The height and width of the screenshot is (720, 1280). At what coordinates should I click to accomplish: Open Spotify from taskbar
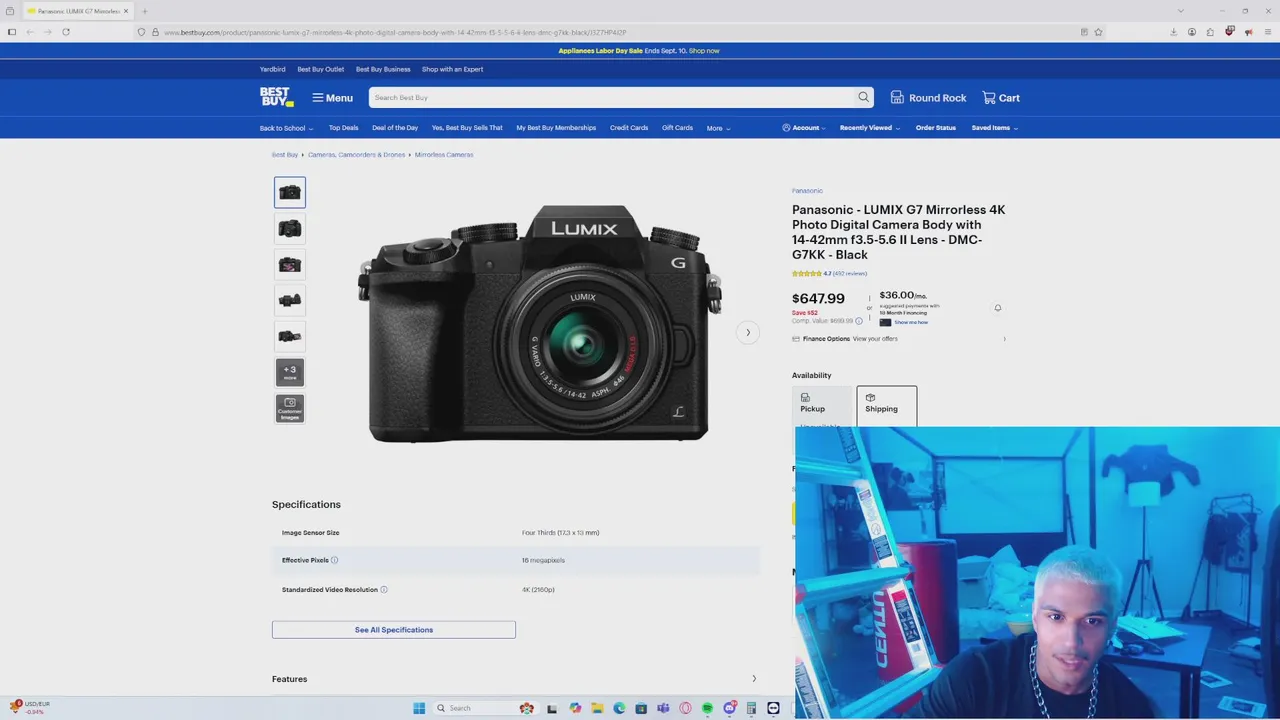pyautogui.click(x=707, y=708)
